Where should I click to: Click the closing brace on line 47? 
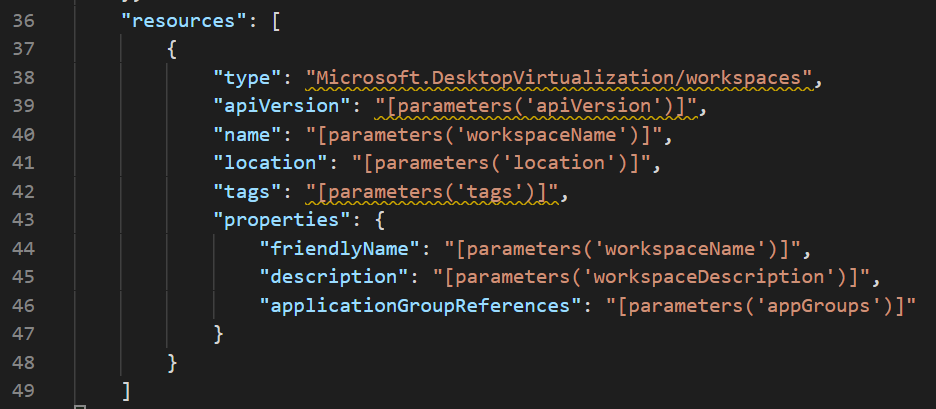coord(218,334)
